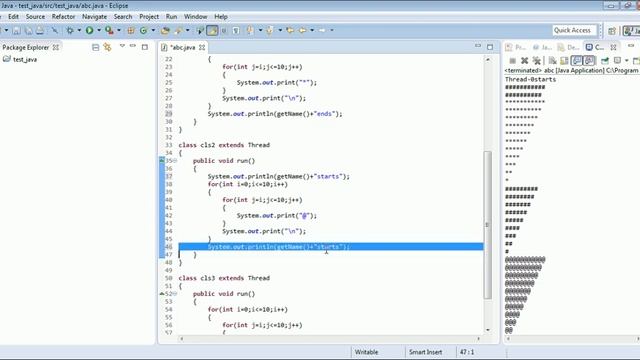
Task: Toggle Show Whitespace Characters button
Action: [x=236, y=31]
